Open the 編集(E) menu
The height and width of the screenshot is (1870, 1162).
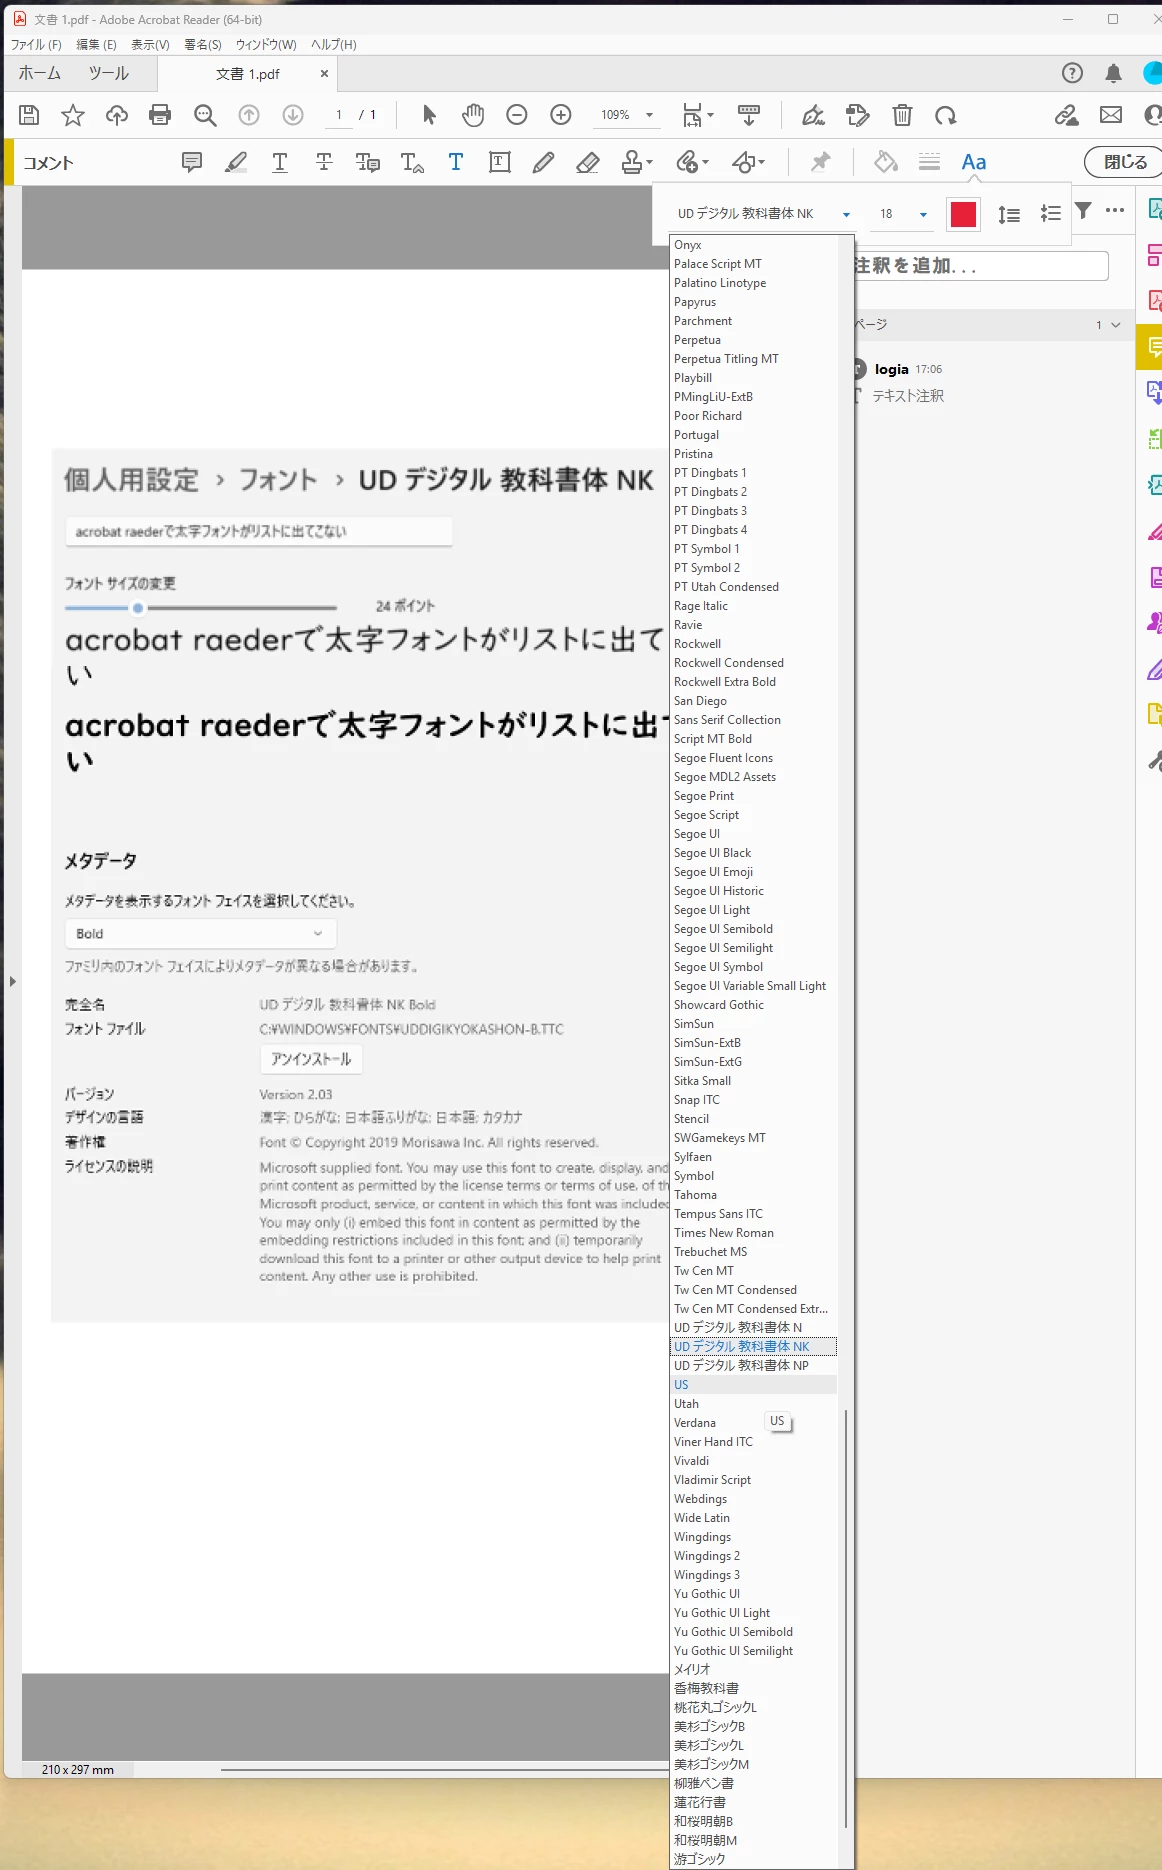click(x=96, y=45)
